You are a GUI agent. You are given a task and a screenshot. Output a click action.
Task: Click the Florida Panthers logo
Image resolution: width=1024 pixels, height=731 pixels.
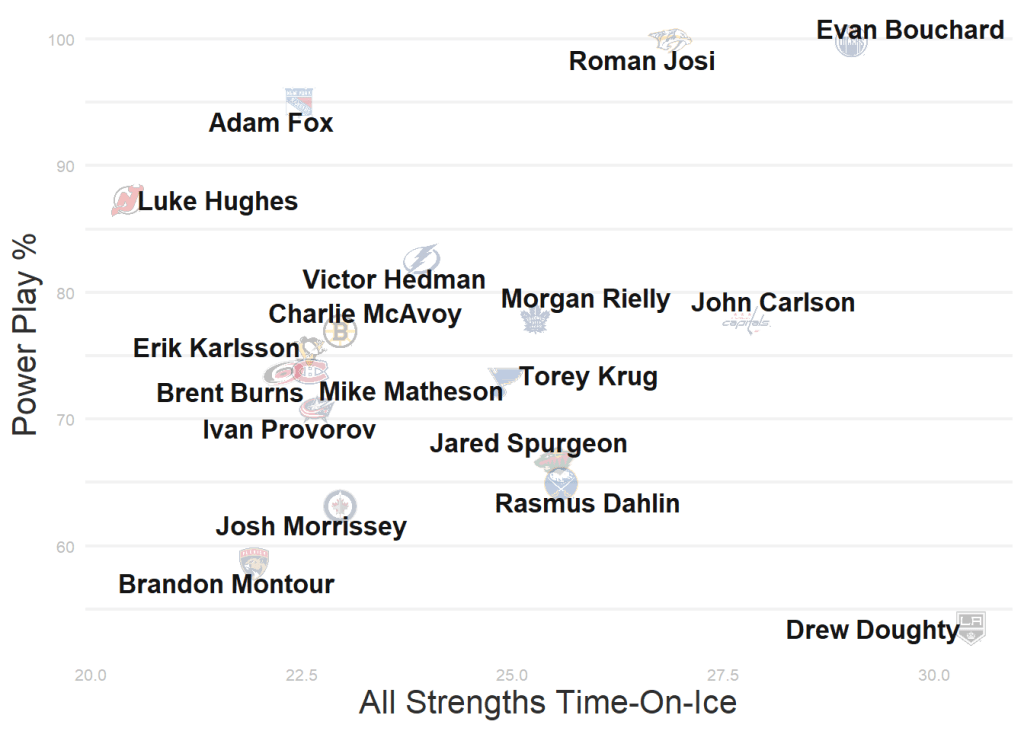coord(254,561)
